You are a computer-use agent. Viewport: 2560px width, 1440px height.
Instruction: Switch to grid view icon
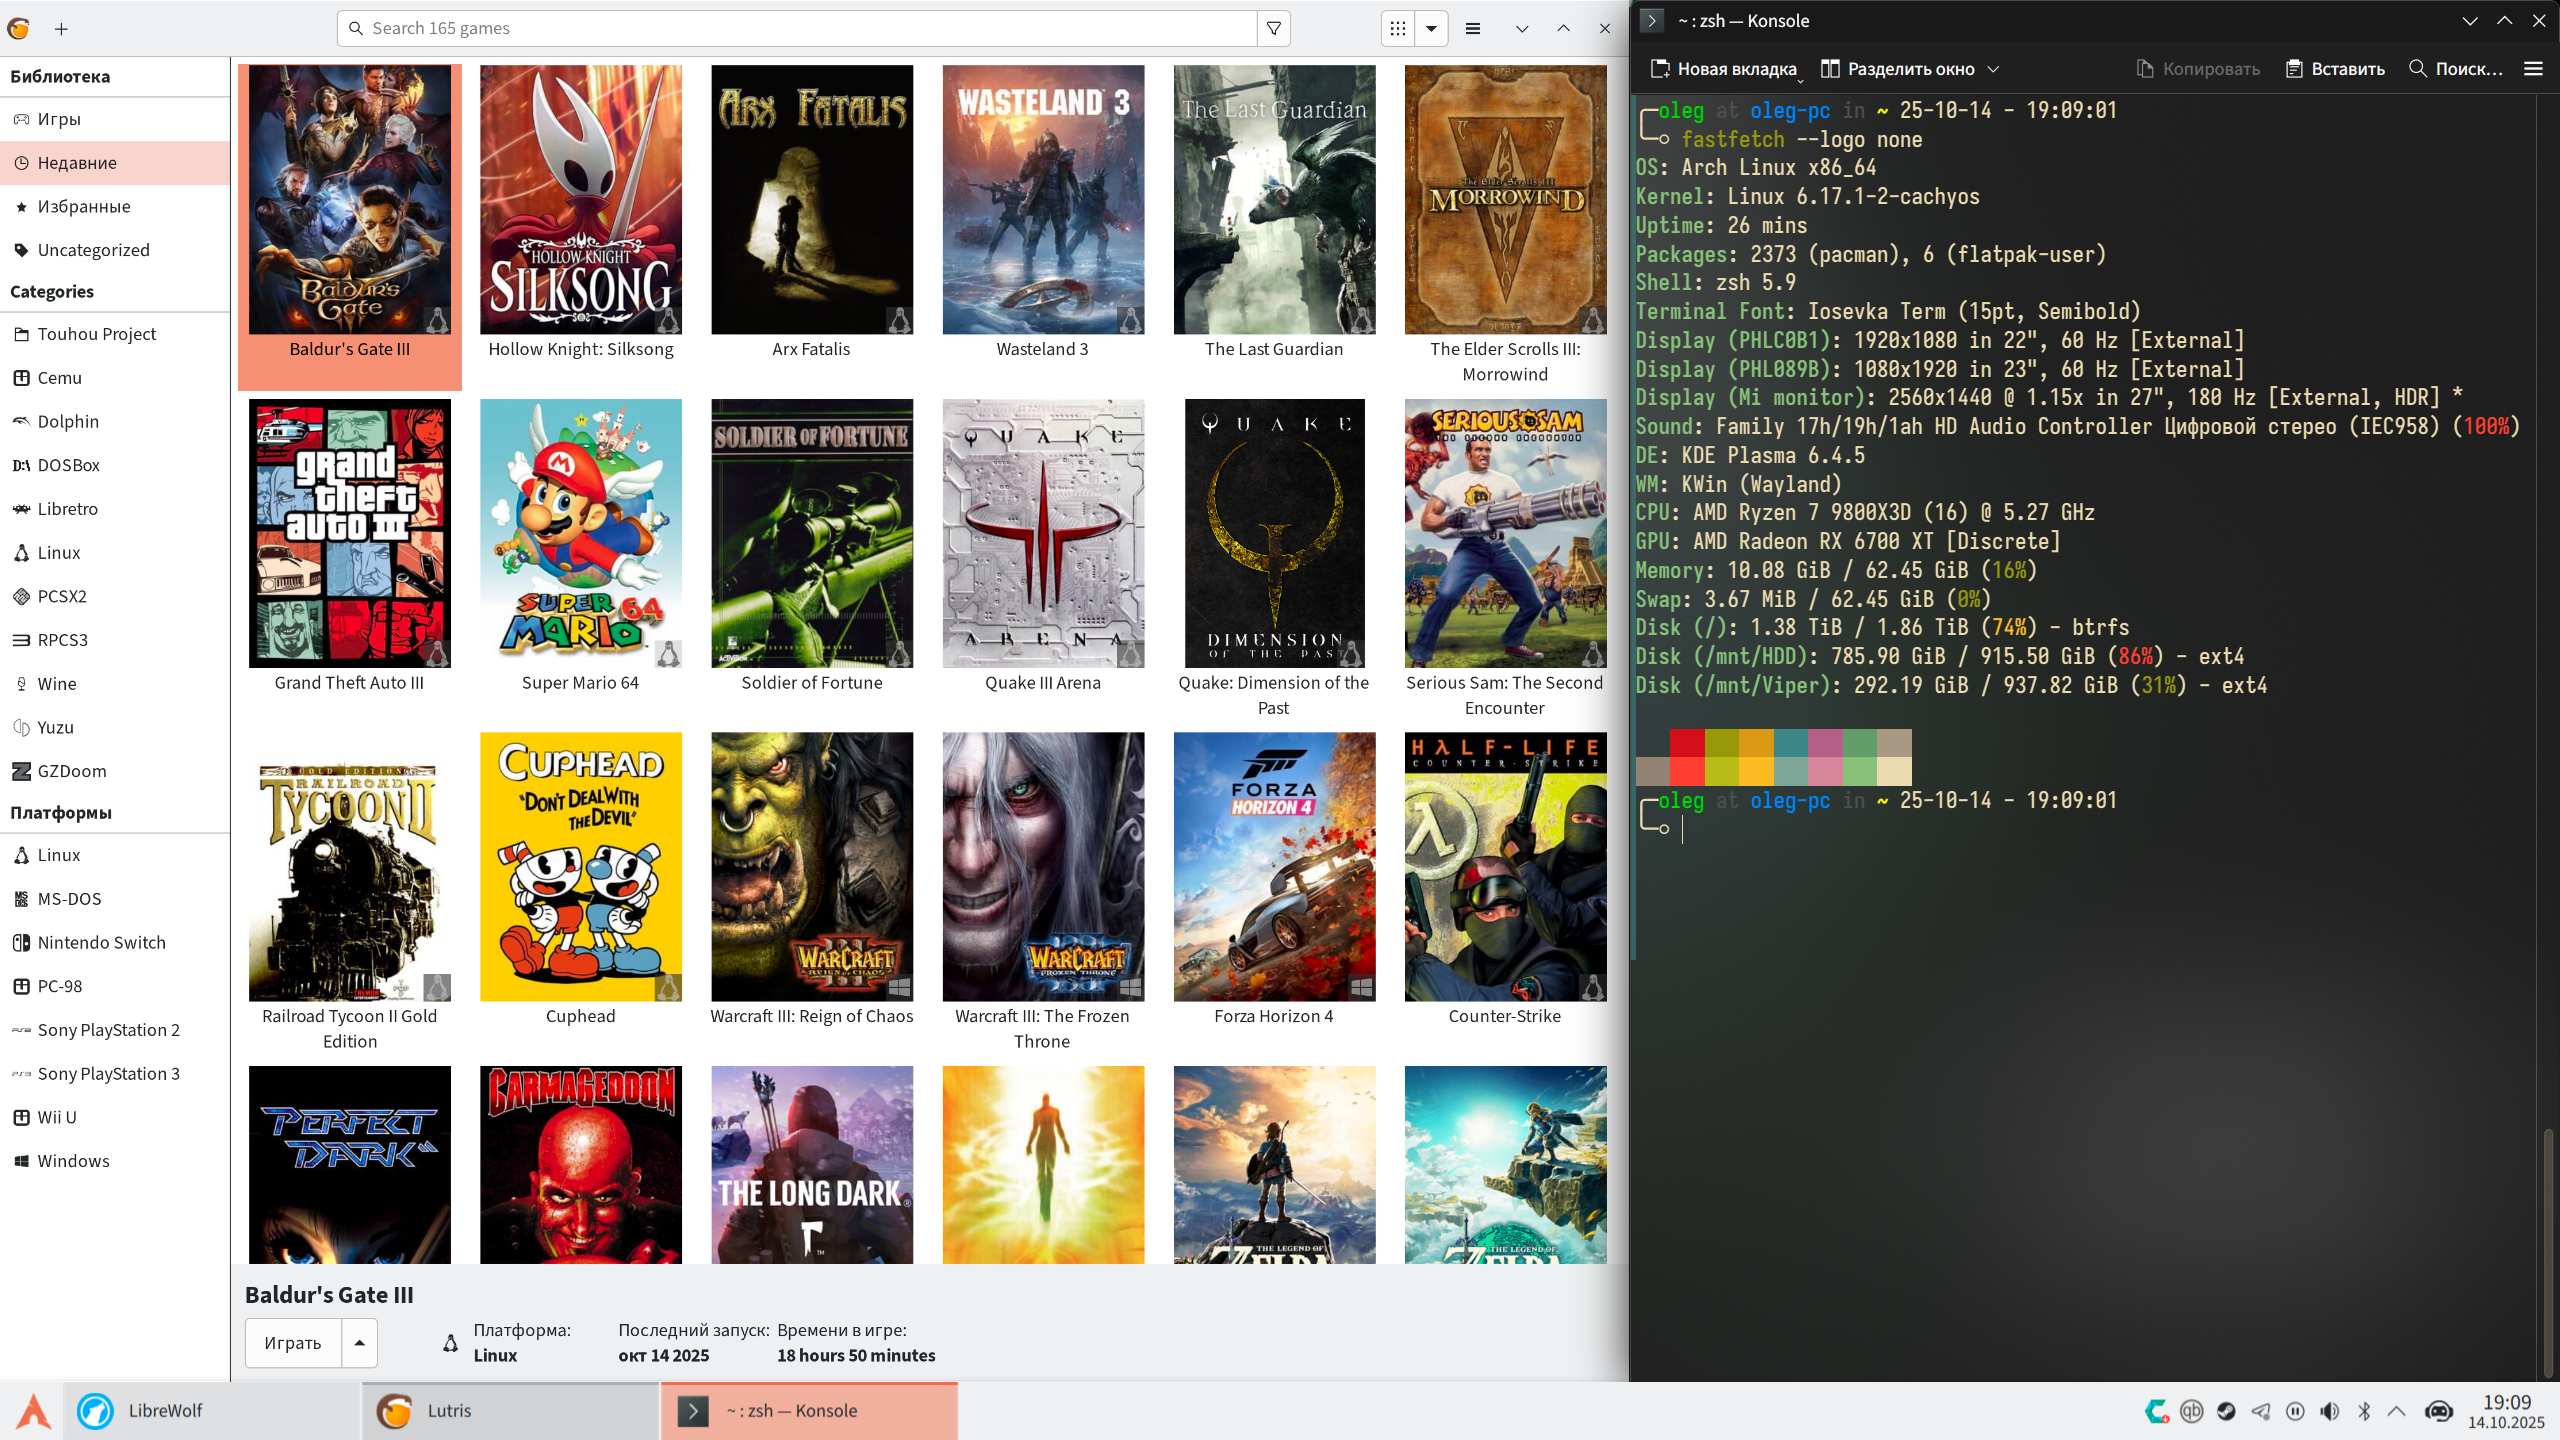tap(1398, 28)
